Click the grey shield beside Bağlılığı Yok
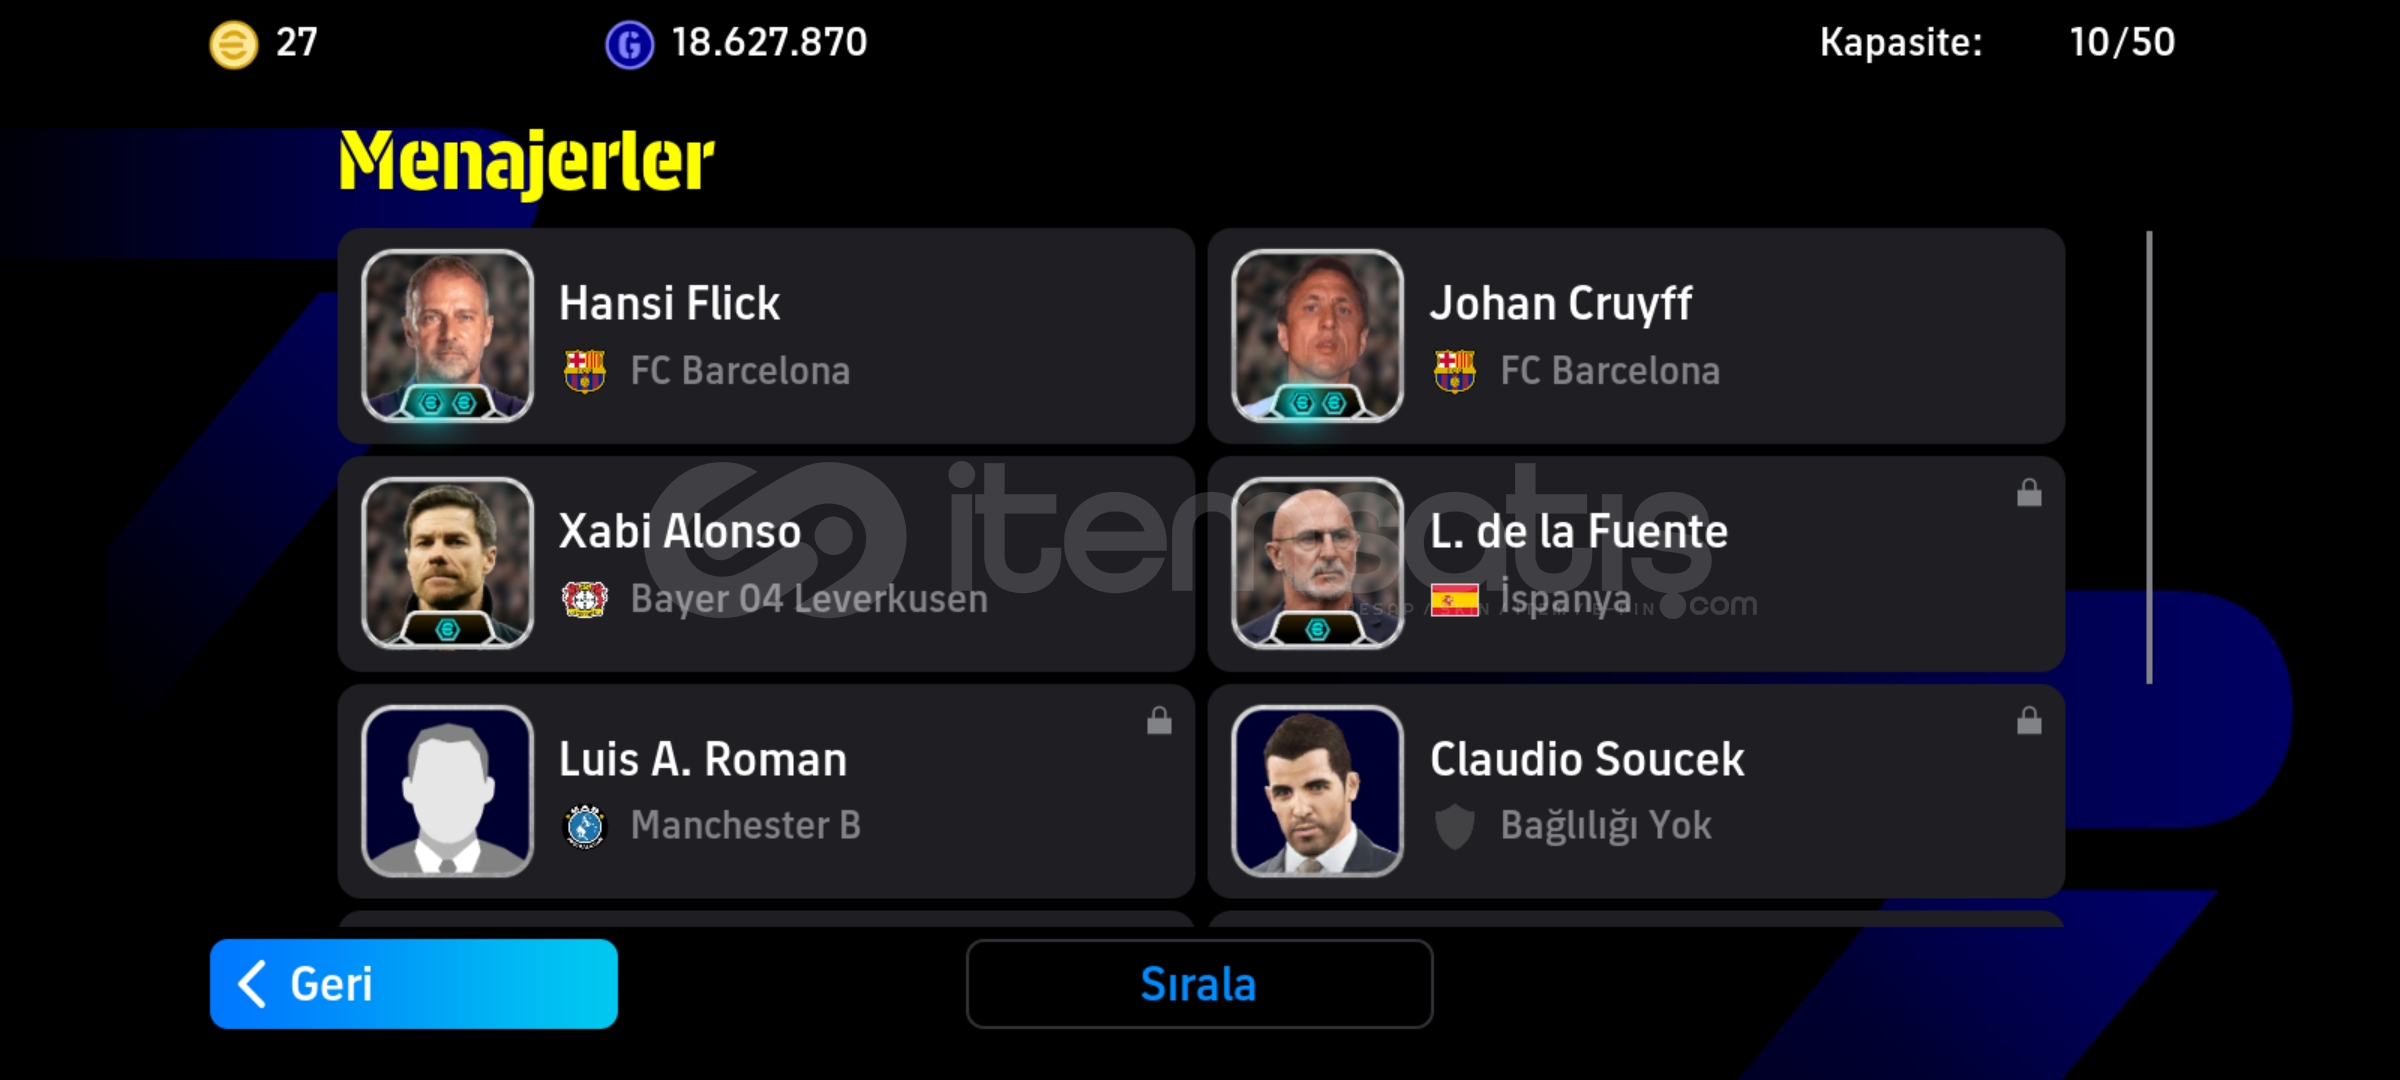The image size is (2400, 1080). point(1455,827)
